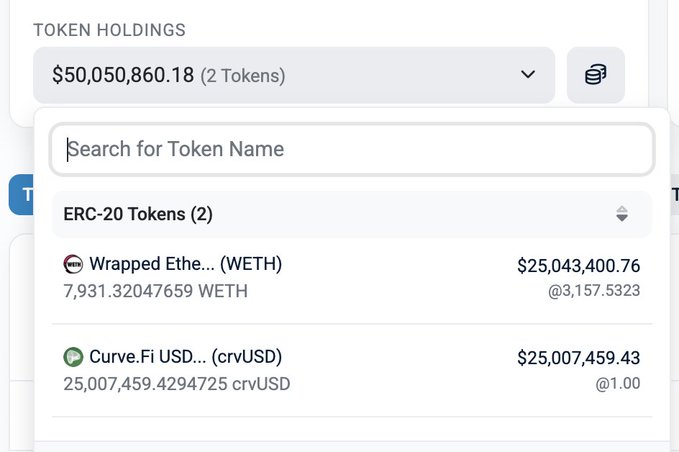
Task: Expand the token holdings dropdown chevron
Action: 528,75
